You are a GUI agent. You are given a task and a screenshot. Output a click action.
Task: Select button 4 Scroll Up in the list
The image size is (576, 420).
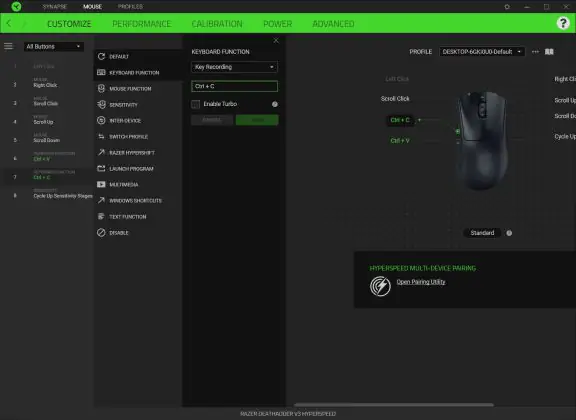pyautogui.click(x=47, y=121)
